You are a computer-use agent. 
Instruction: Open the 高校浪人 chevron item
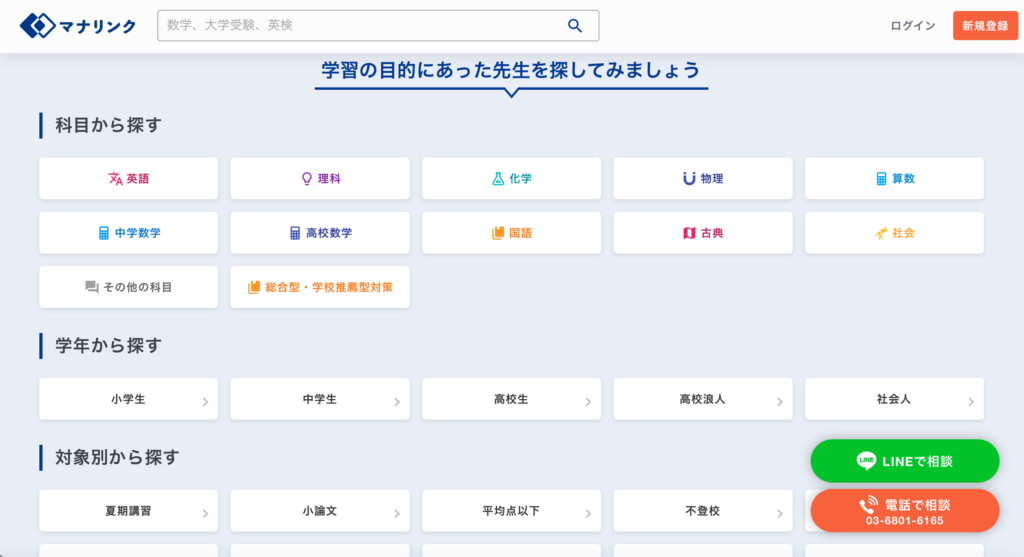702,399
